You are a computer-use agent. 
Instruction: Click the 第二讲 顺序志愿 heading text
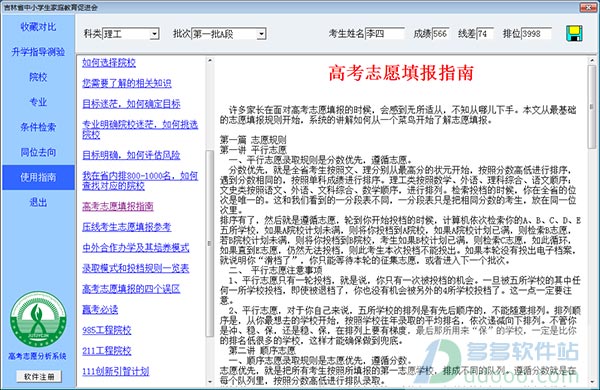262,351
